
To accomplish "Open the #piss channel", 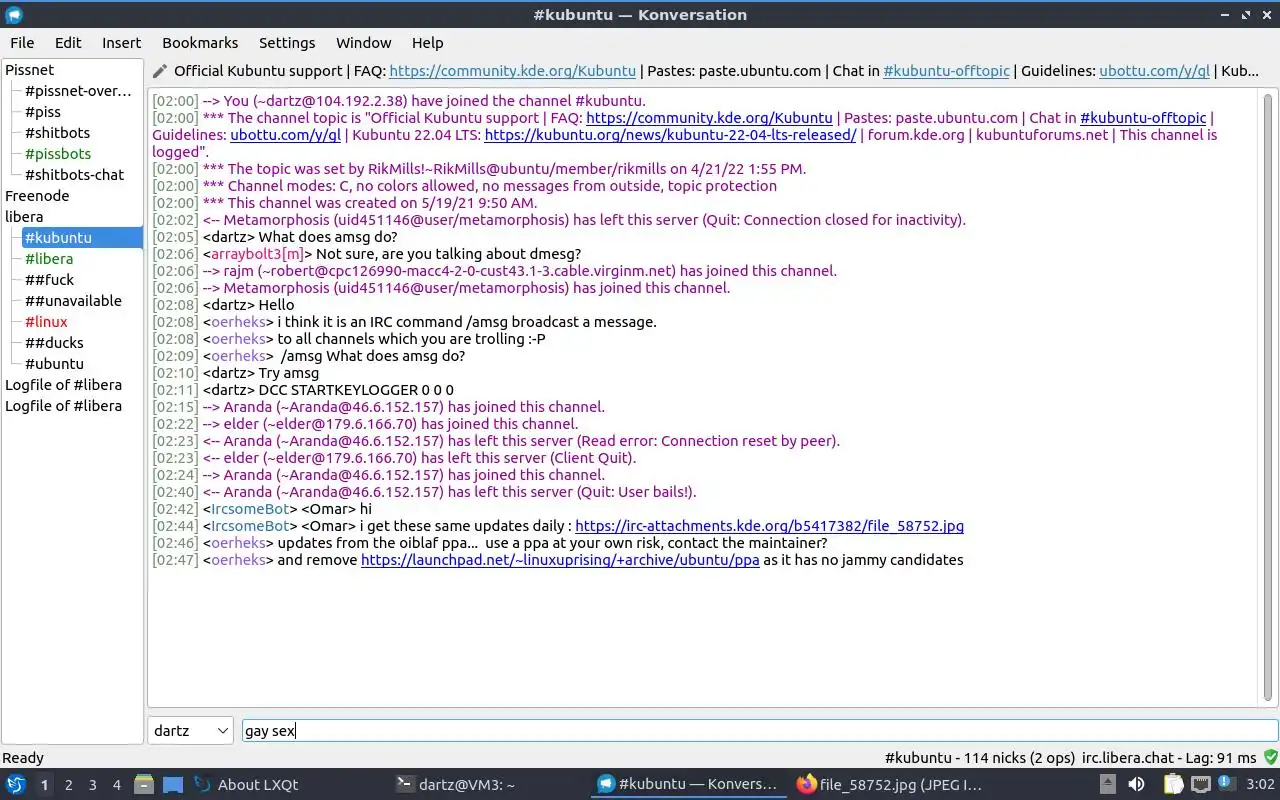I will [42, 112].
